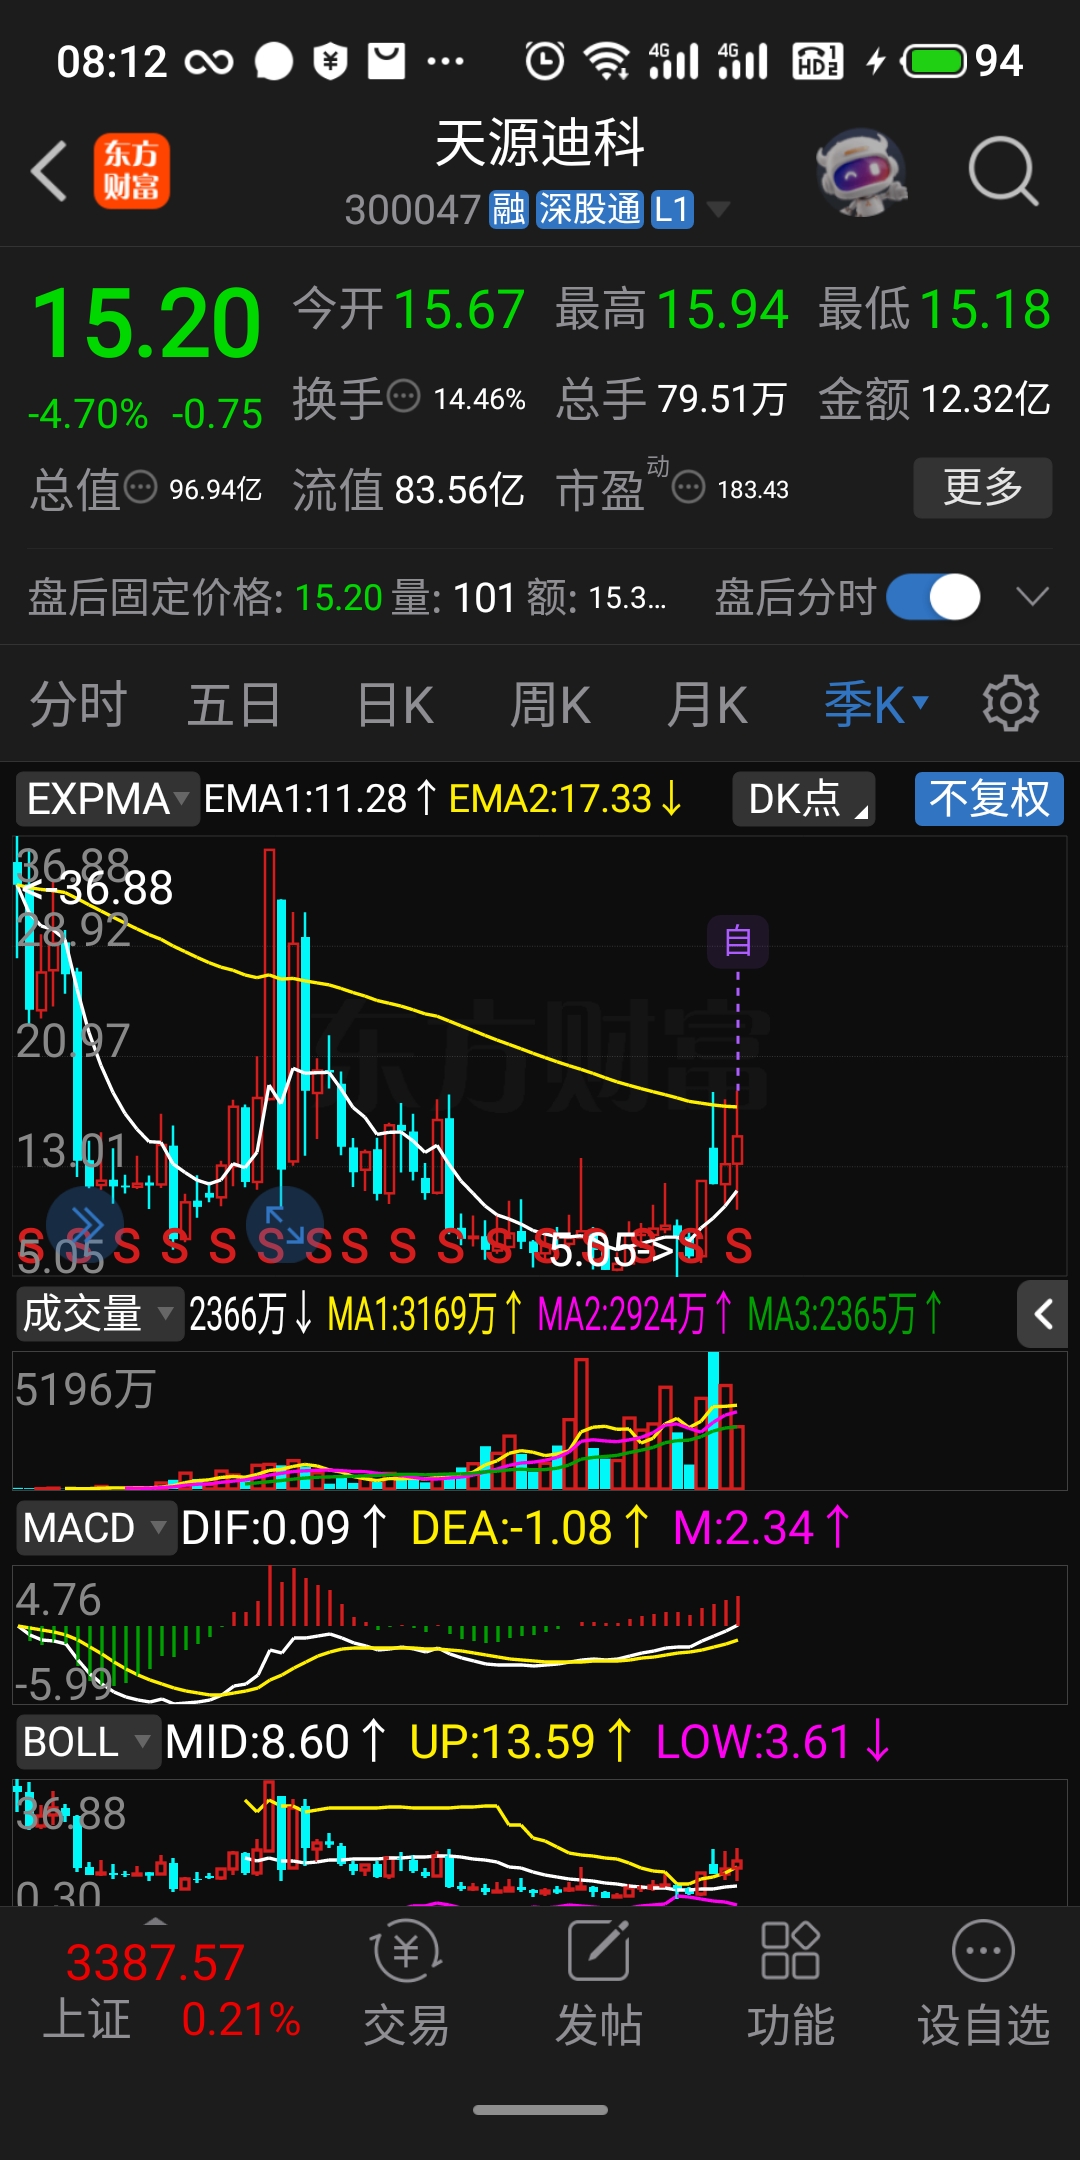Viewport: 1080px width, 2160px height.
Task: Open the 季K period dropdown
Action: point(876,705)
